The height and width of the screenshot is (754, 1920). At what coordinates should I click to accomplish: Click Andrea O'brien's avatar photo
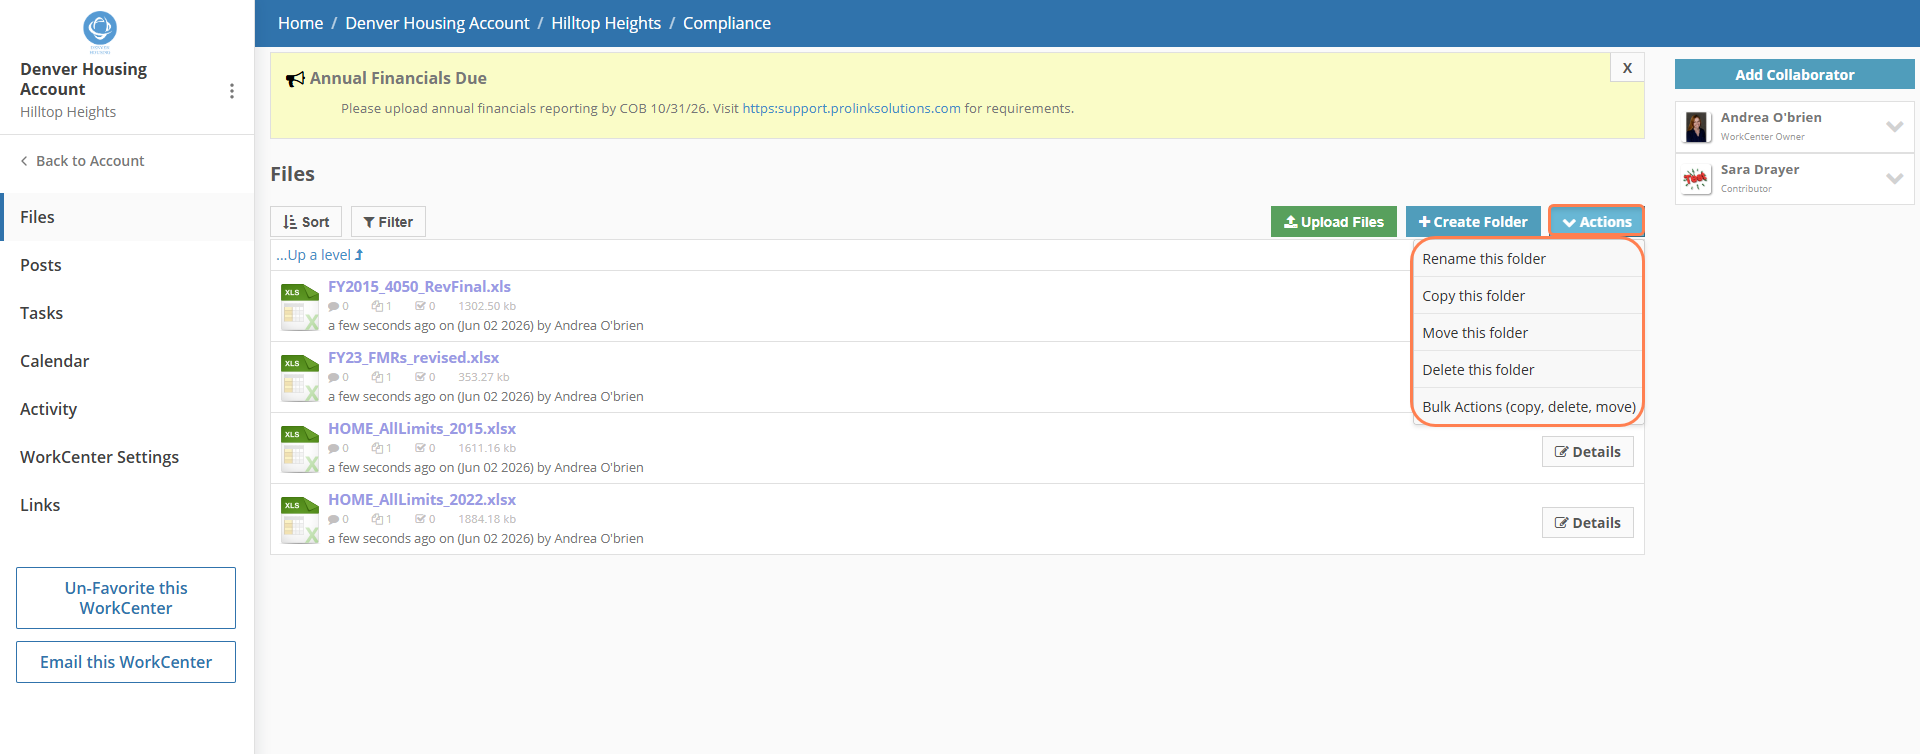pyautogui.click(x=1697, y=127)
